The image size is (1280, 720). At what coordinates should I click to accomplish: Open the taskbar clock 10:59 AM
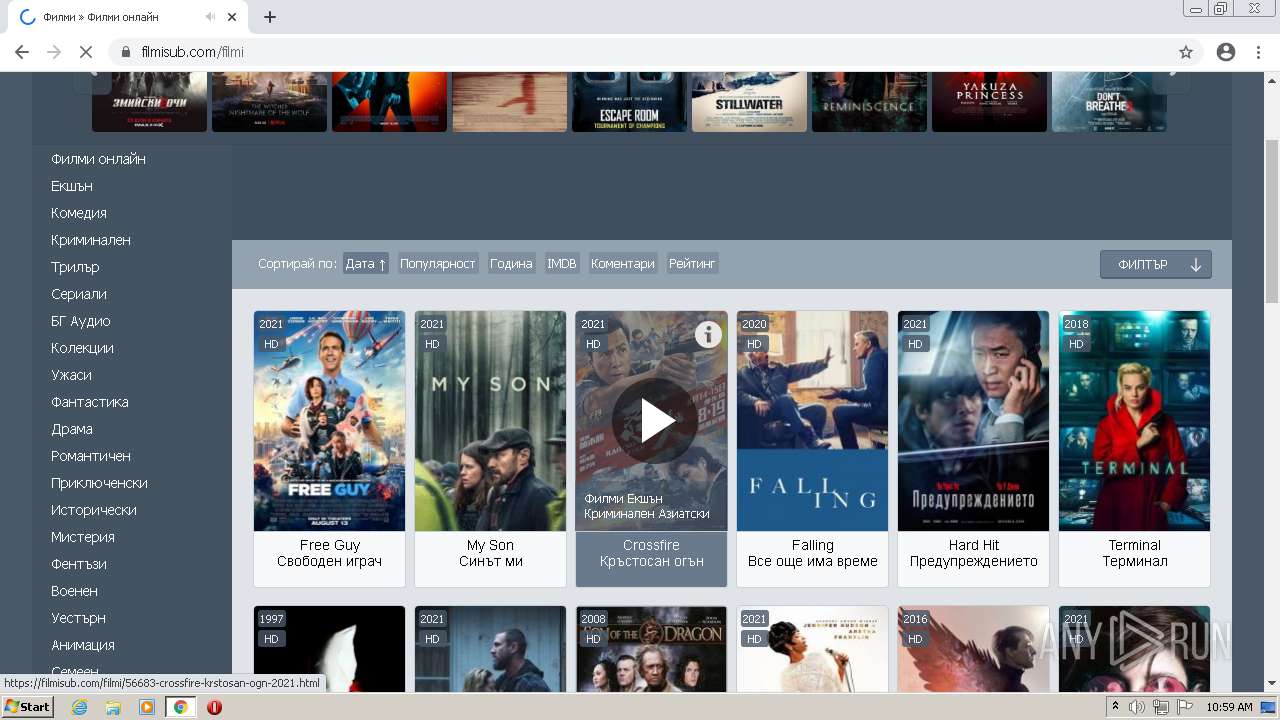1229,707
